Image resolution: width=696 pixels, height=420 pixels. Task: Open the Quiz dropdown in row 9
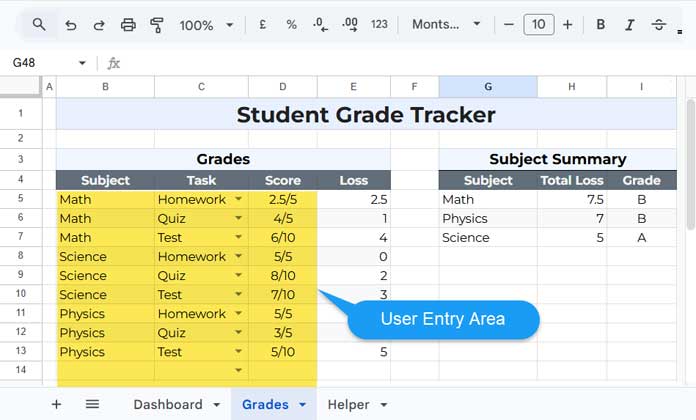(x=238, y=275)
